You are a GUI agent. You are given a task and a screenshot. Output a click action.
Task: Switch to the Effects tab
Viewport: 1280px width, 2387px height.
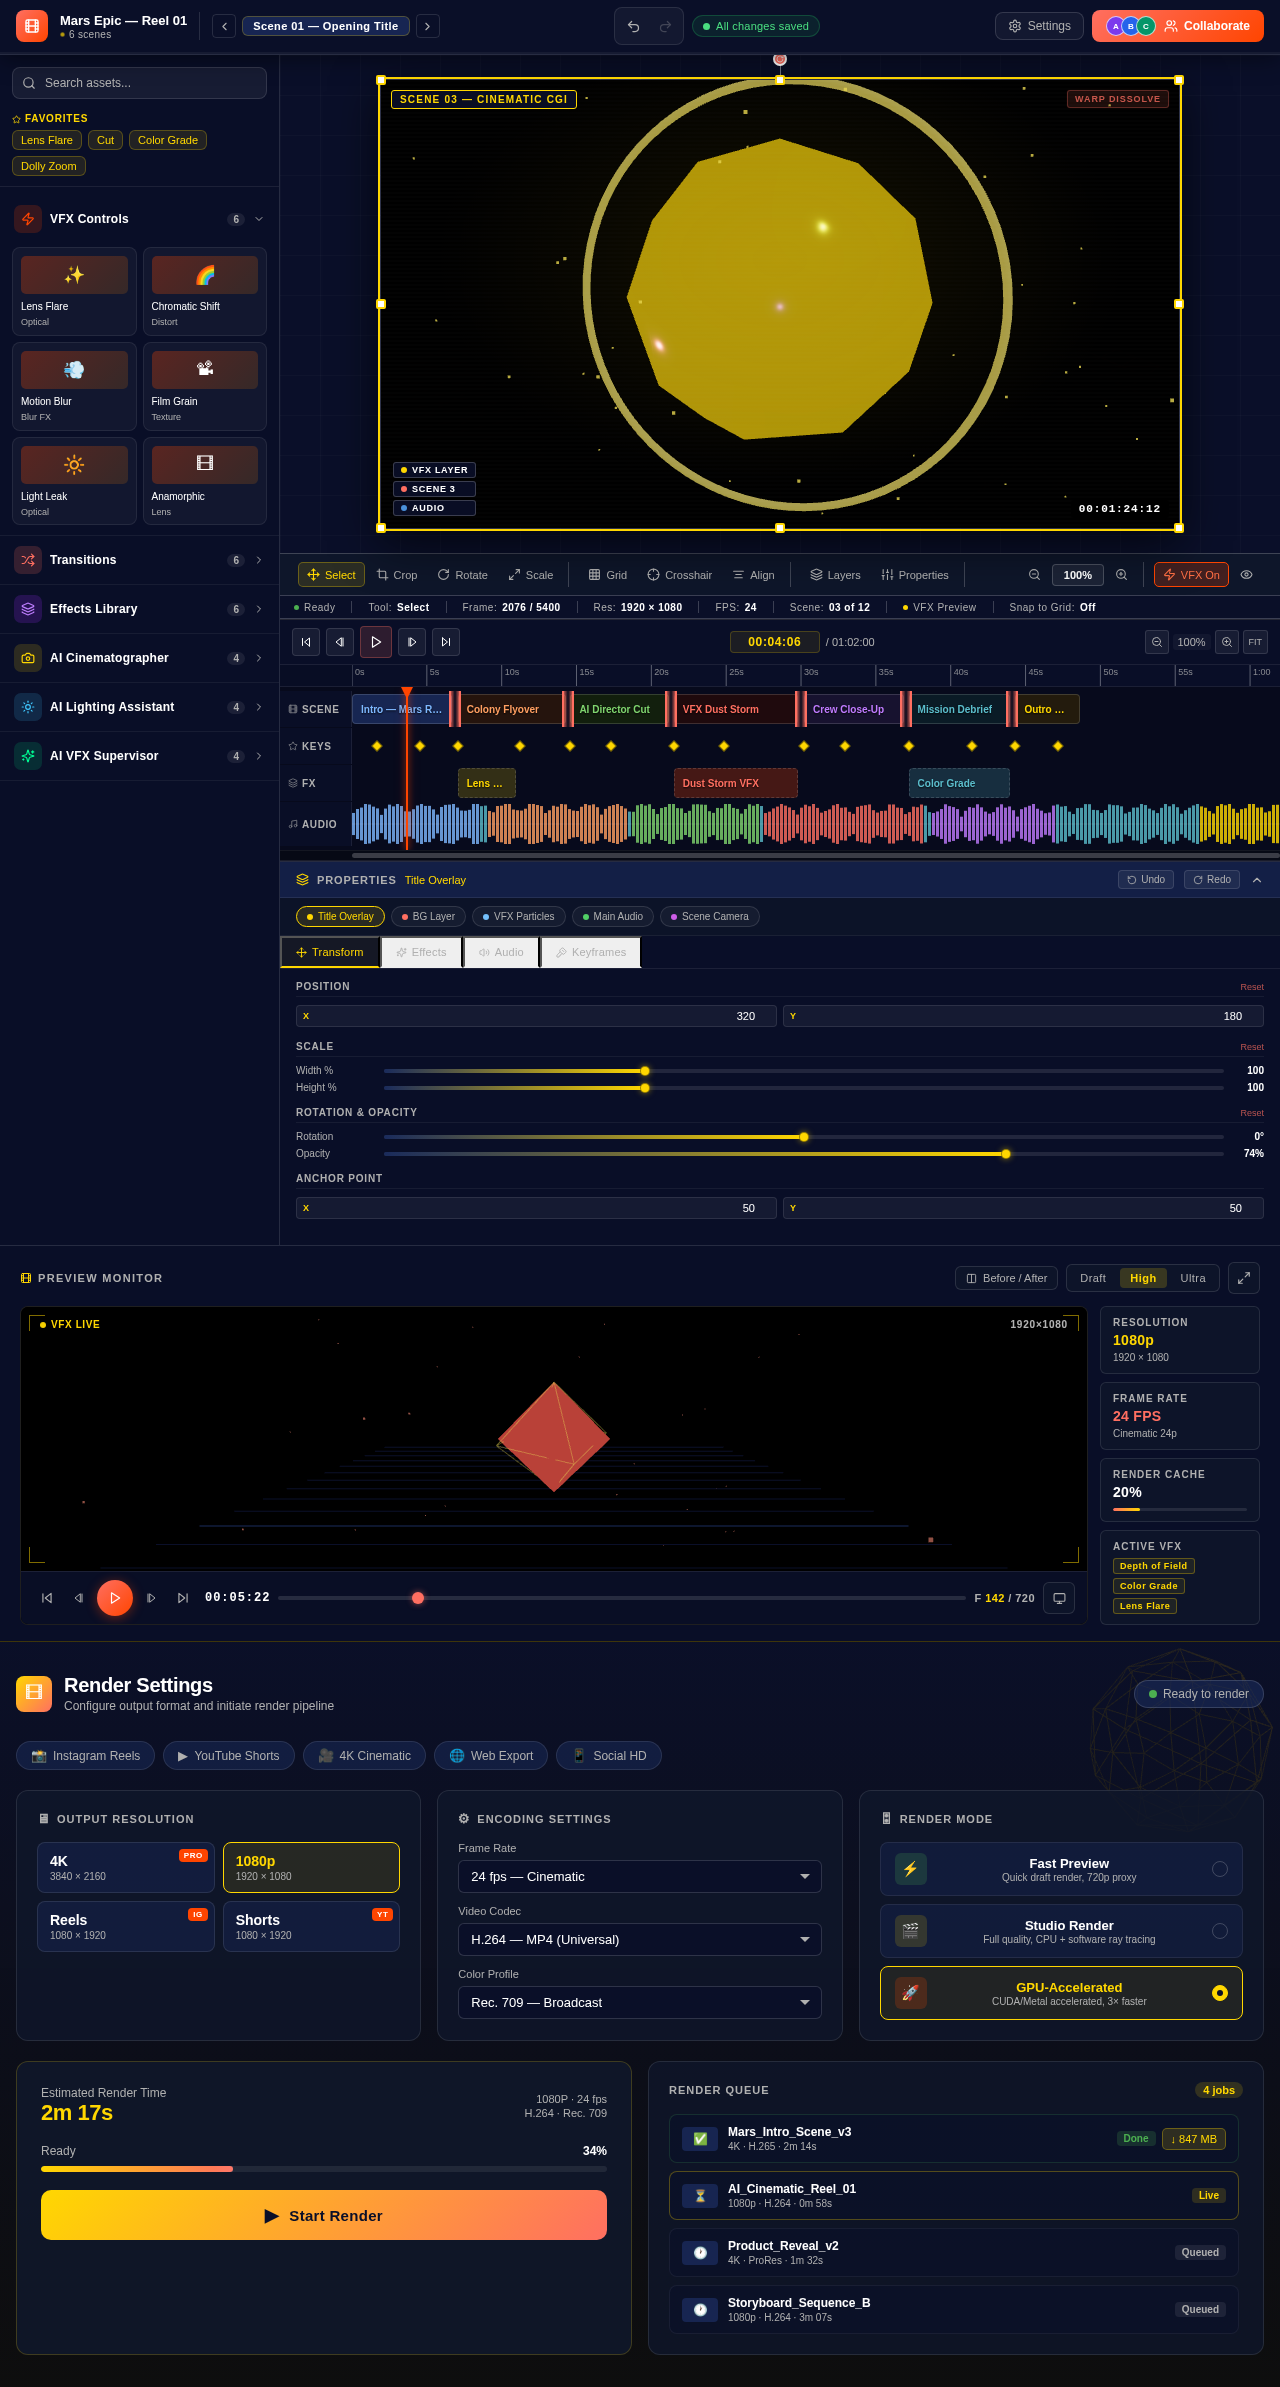[421, 952]
